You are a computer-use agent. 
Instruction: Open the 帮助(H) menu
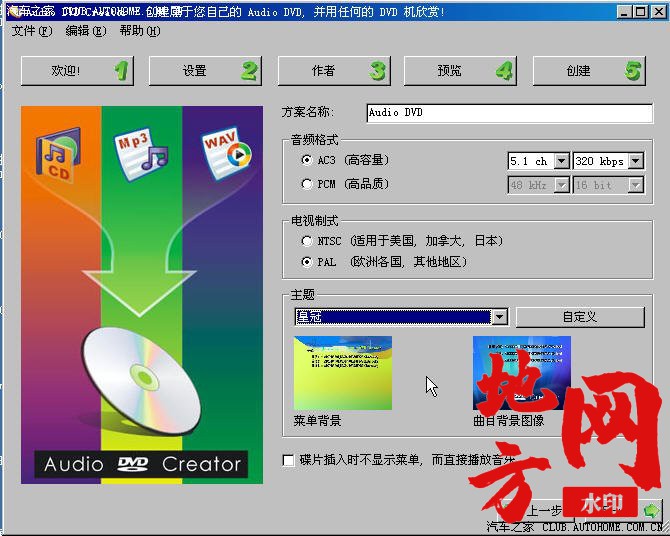pyautogui.click(x=140, y=31)
